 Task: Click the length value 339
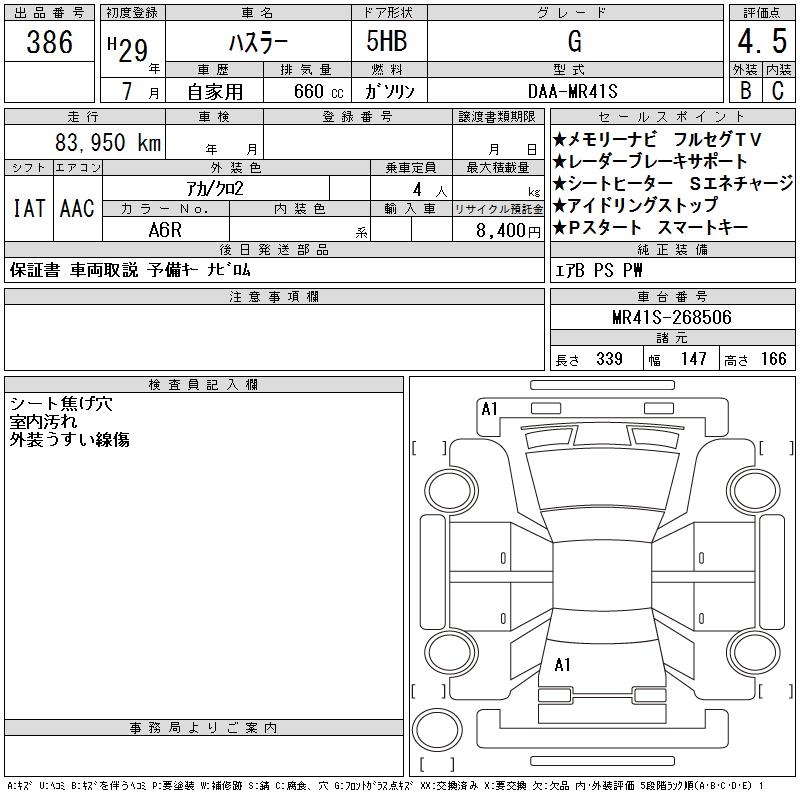coord(609,359)
